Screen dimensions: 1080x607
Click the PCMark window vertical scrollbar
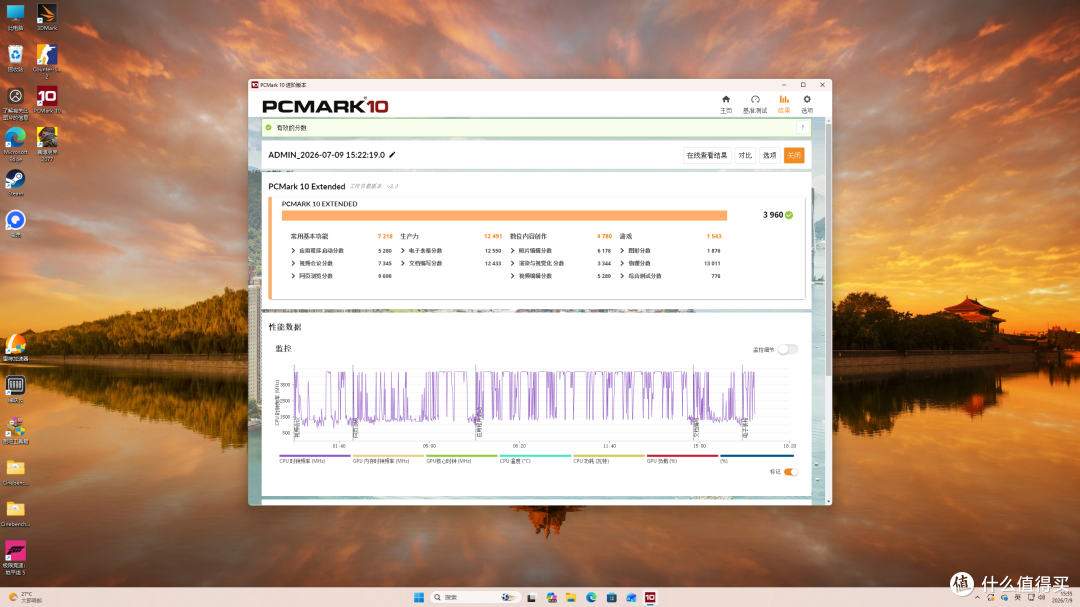tap(828, 249)
